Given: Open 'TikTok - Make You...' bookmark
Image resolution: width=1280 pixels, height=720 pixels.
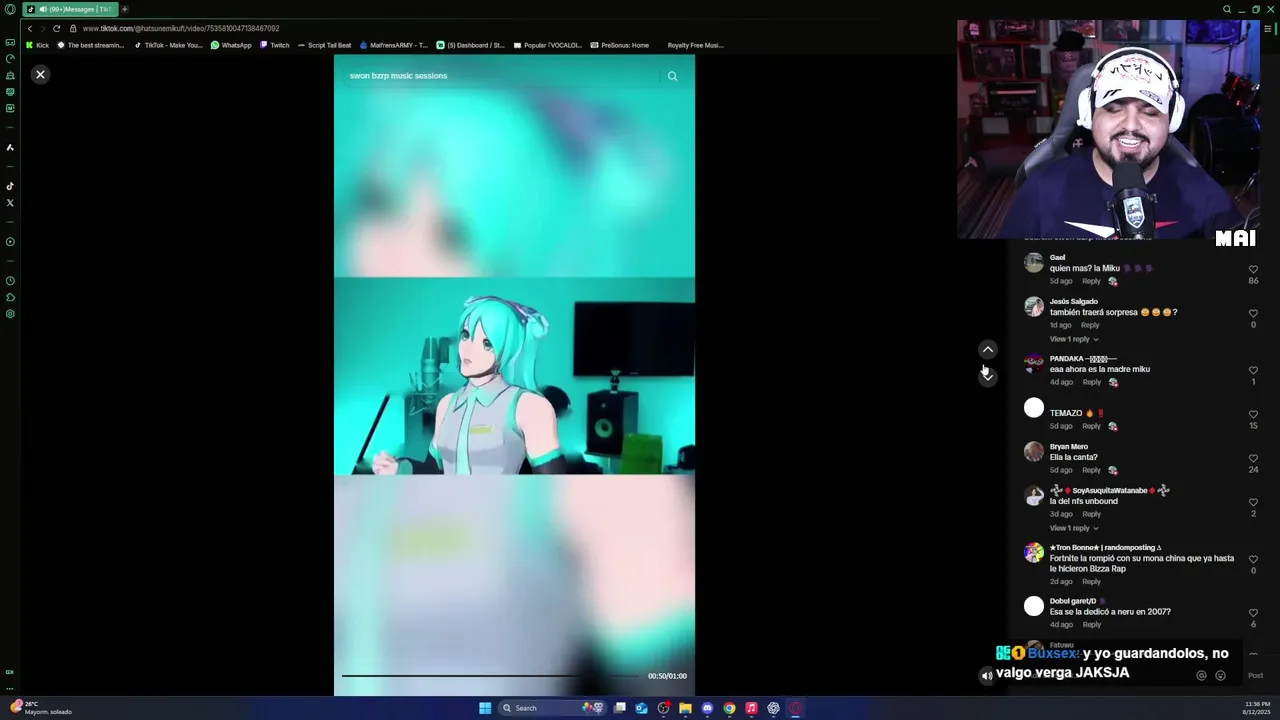Looking at the screenshot, I should 168,45.
